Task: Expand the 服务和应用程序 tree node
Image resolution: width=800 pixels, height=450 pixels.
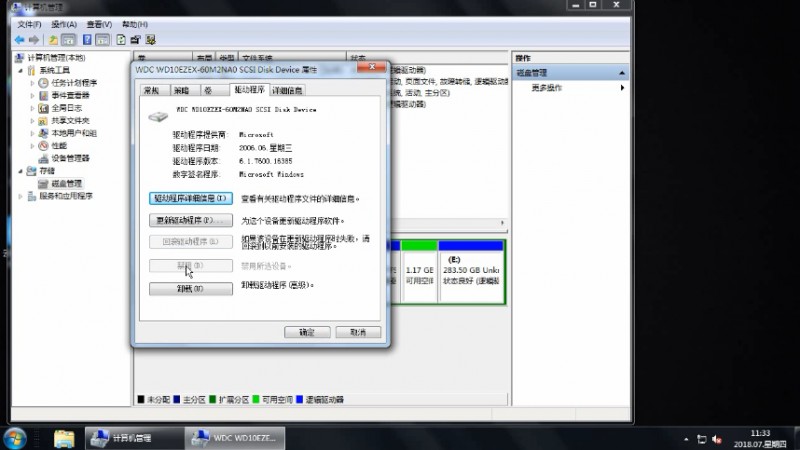Action: point(20,196)
